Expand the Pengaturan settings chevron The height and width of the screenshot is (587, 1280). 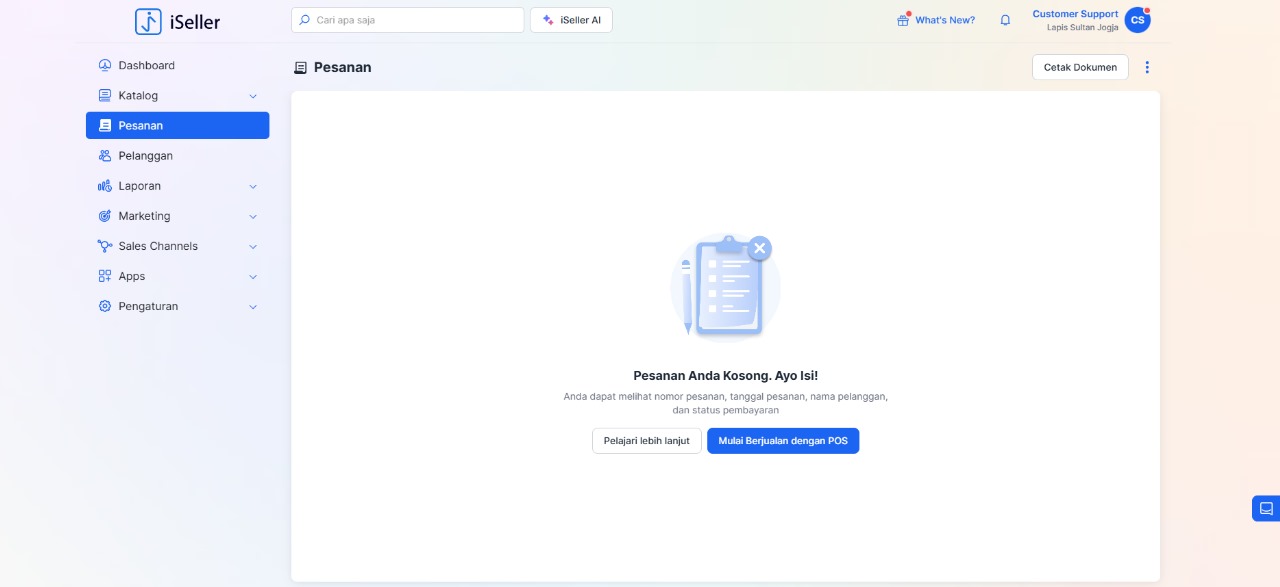(253, 307)
